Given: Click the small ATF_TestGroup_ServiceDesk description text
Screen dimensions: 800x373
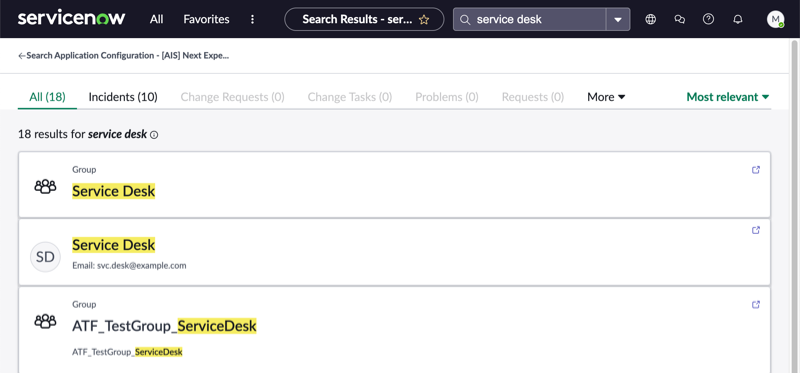Looking at the screenshot, I should 127,352.
